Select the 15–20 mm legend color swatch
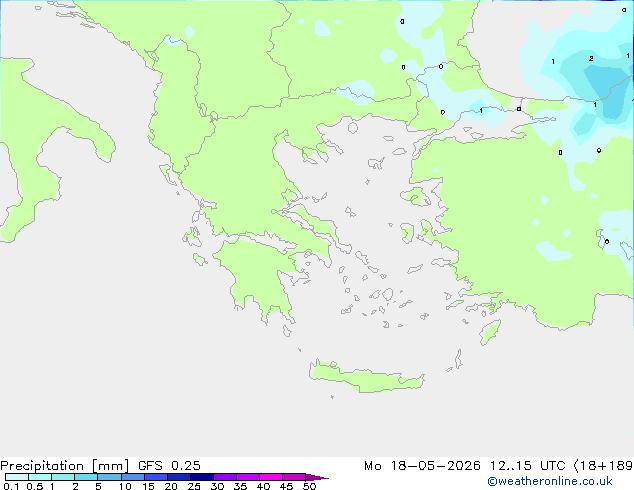The width and height of the screenshot is (634, 490). [x=156, y=477]
